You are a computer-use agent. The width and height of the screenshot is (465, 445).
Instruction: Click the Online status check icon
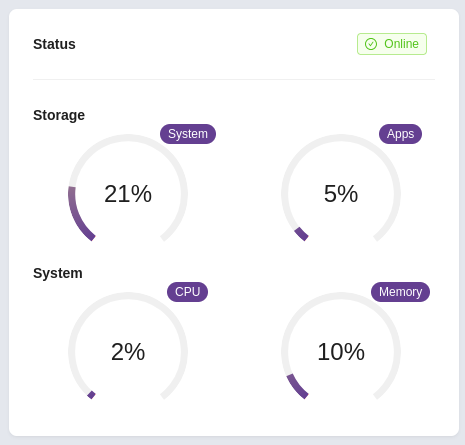pyautogui.click(x=371, y=44)
